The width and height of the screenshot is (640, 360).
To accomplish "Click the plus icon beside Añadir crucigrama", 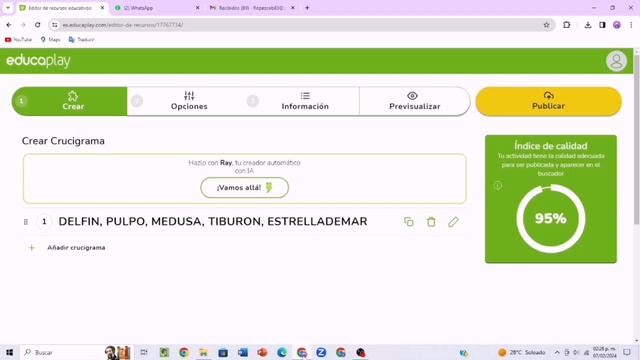I will point(31,248).
